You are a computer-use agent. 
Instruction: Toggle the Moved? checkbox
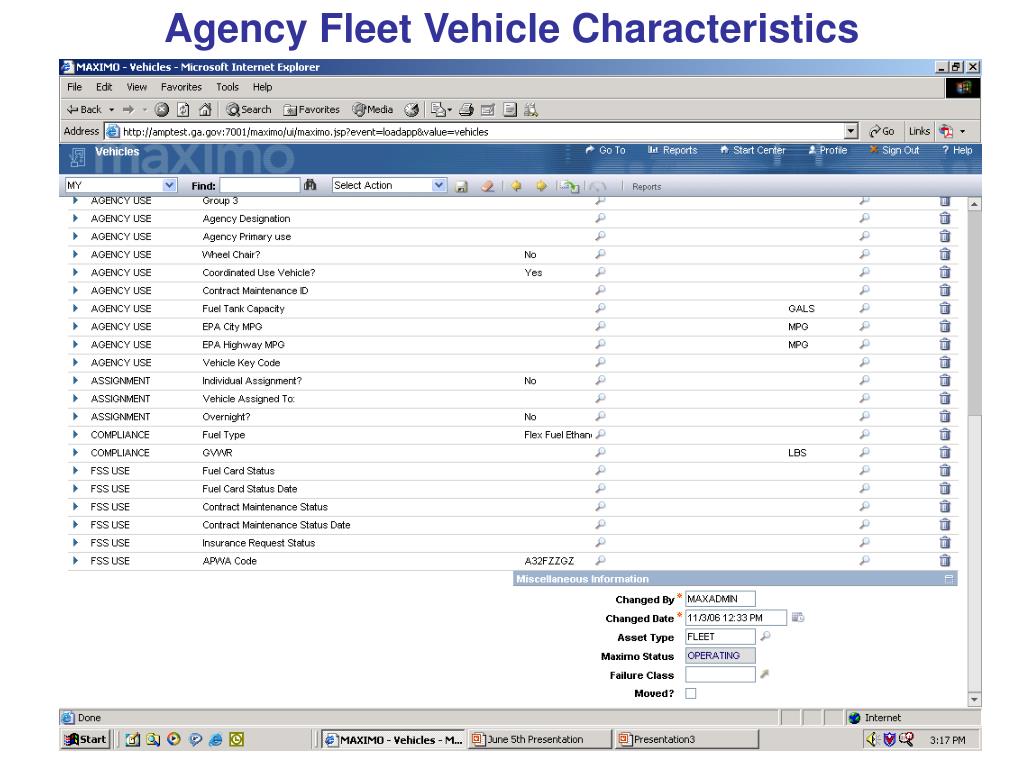coord(691,694)
